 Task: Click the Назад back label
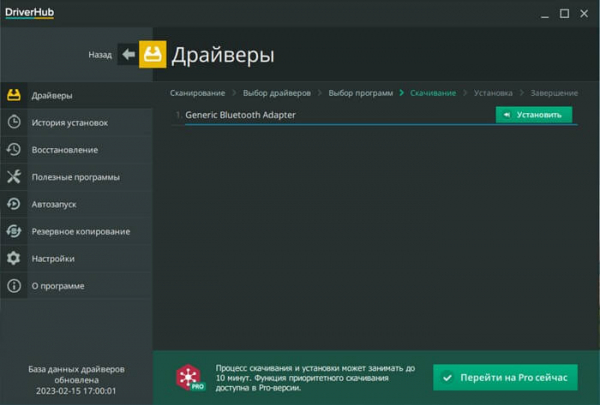(100, 55)
